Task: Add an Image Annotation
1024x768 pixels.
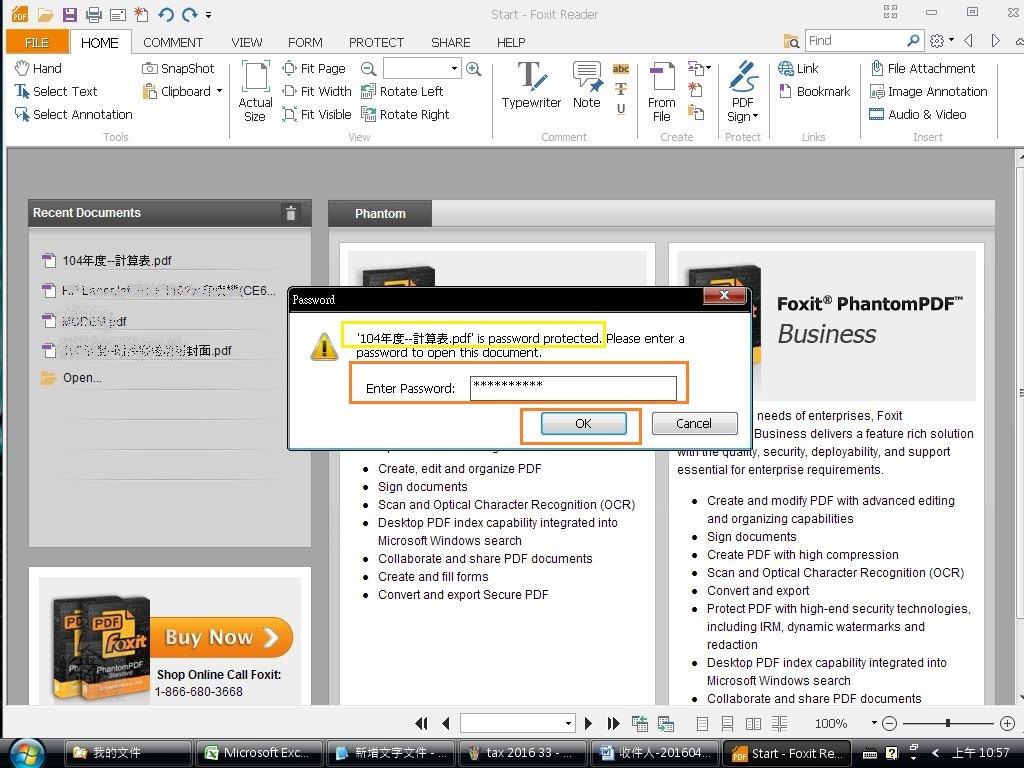Action: [x=928, y=91]
